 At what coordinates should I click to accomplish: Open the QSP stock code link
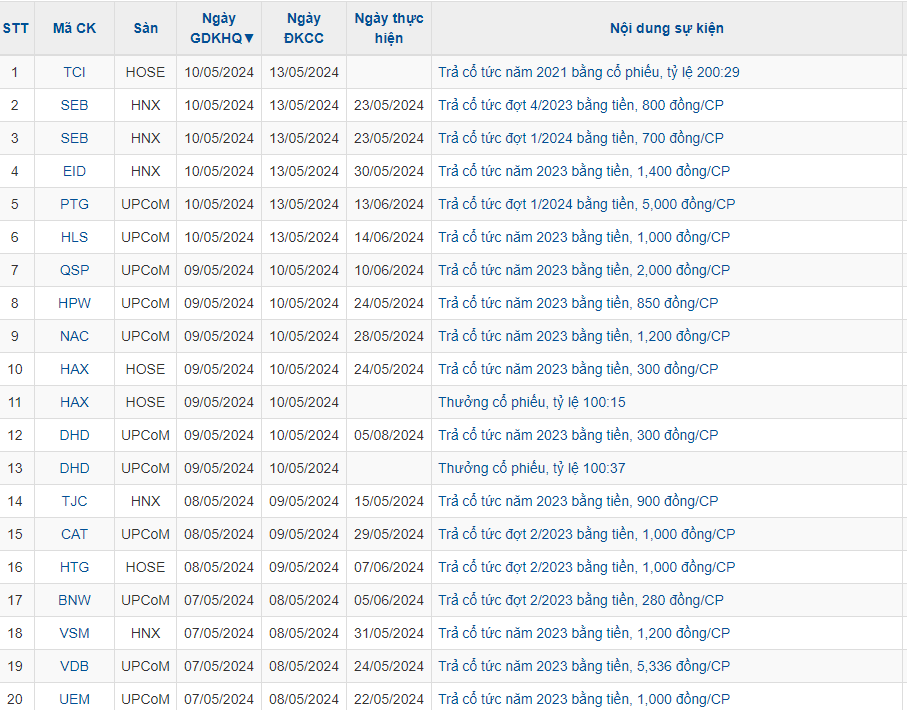click(74, 270)
